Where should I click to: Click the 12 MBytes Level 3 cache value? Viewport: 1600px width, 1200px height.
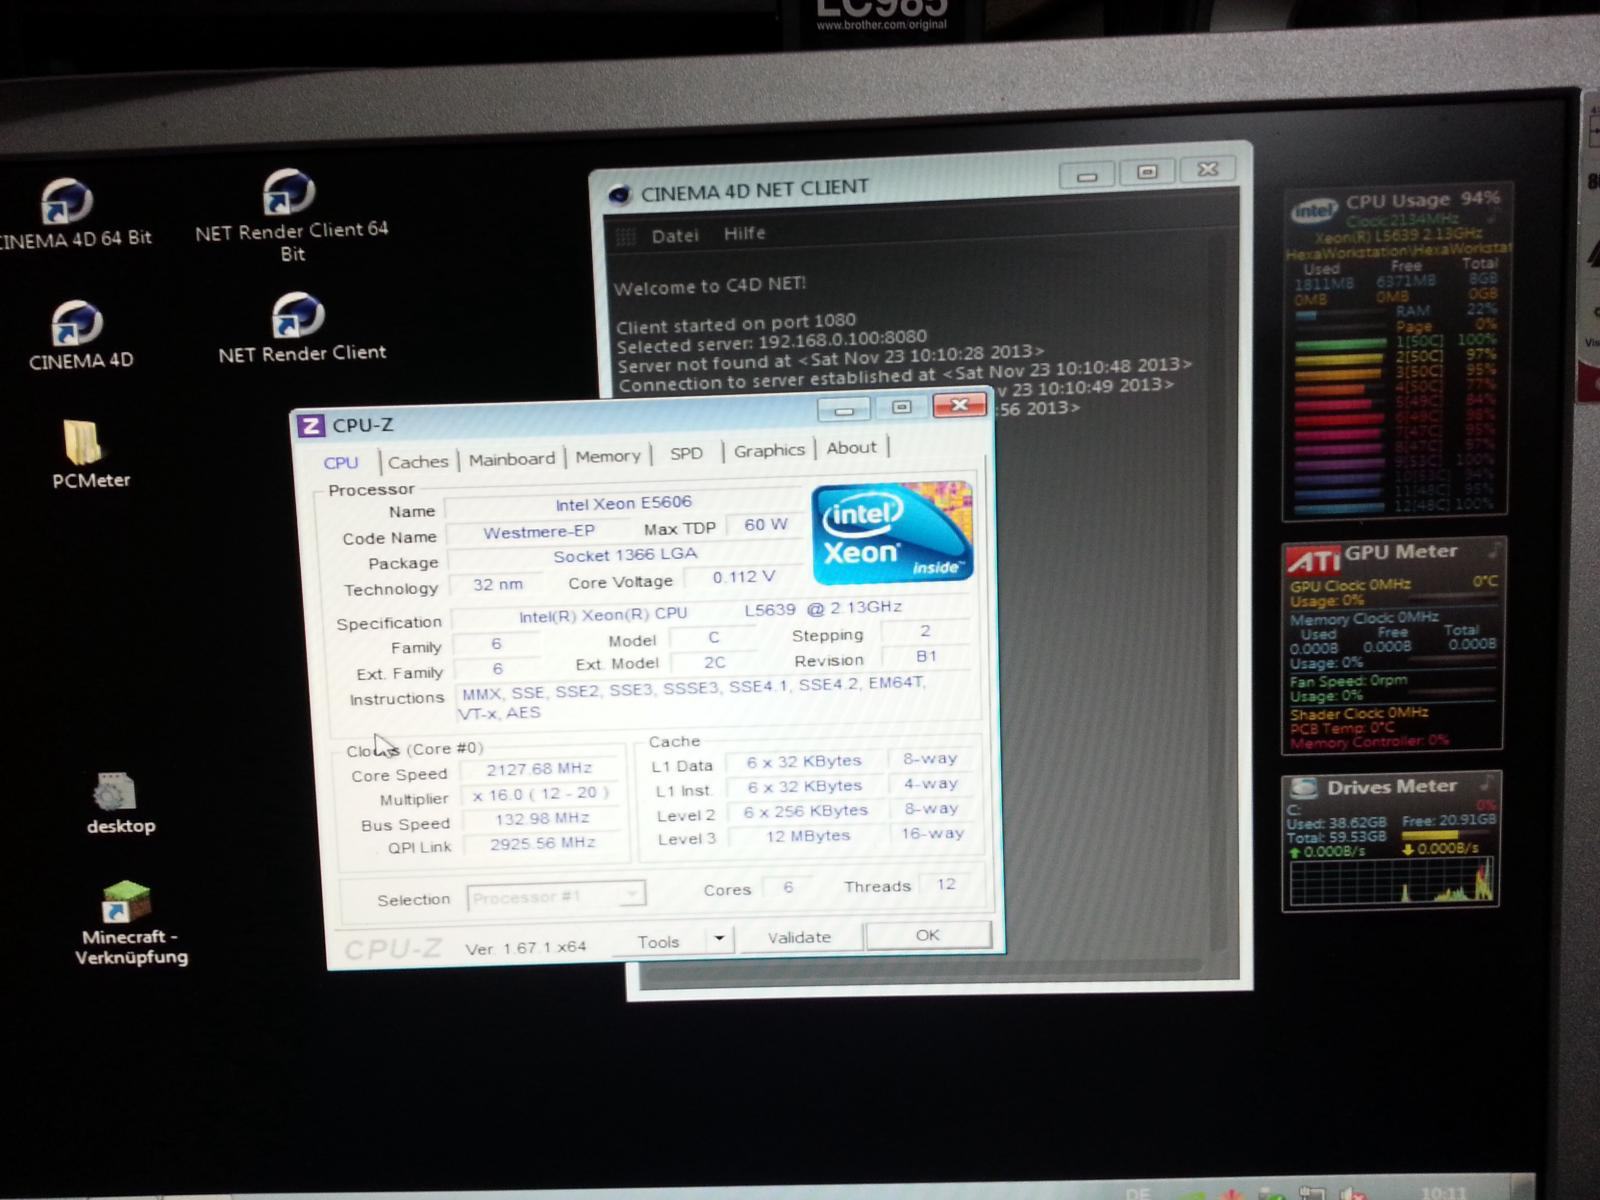point(807,836)
